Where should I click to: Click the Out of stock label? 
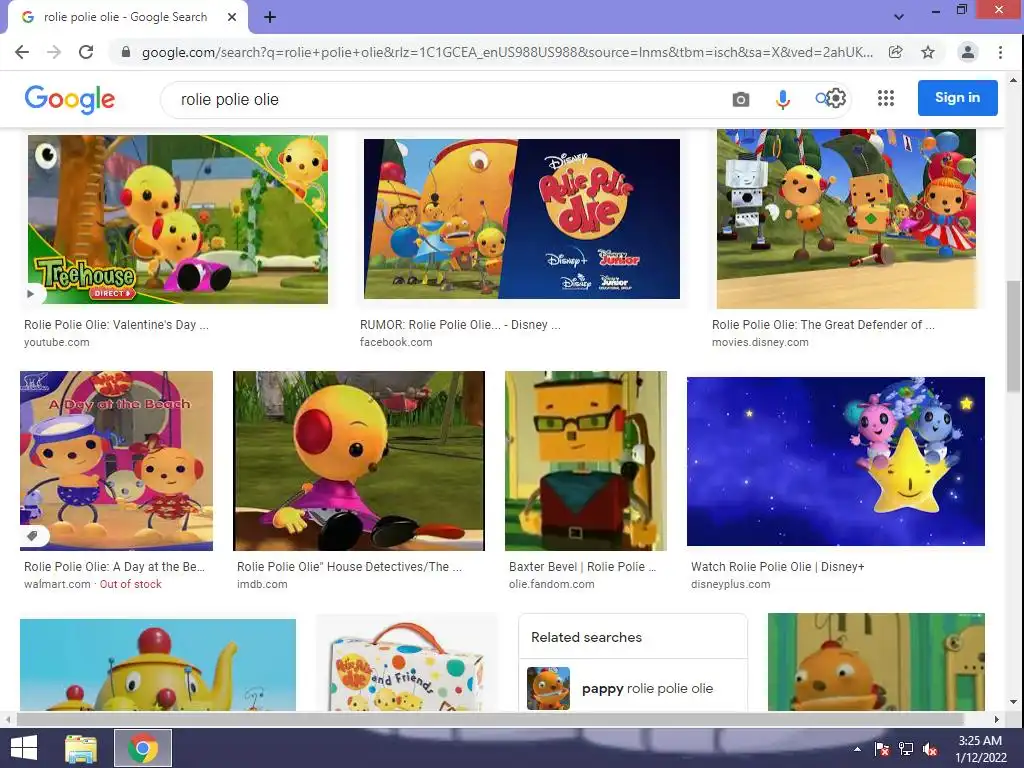[131, 584]
